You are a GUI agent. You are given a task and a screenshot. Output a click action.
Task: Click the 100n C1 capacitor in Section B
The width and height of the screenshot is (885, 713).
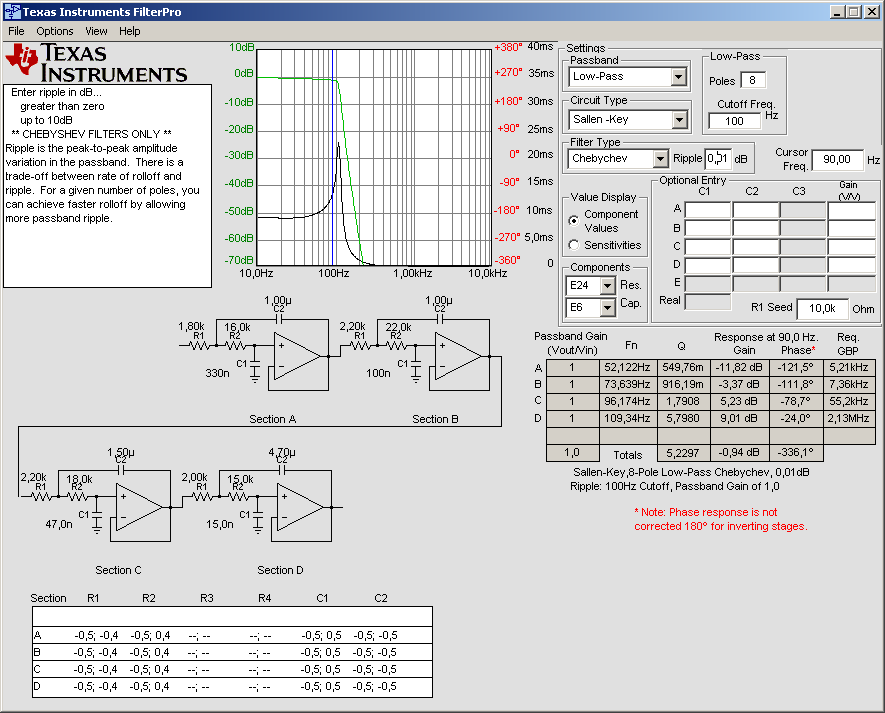[x=416, y=366]
